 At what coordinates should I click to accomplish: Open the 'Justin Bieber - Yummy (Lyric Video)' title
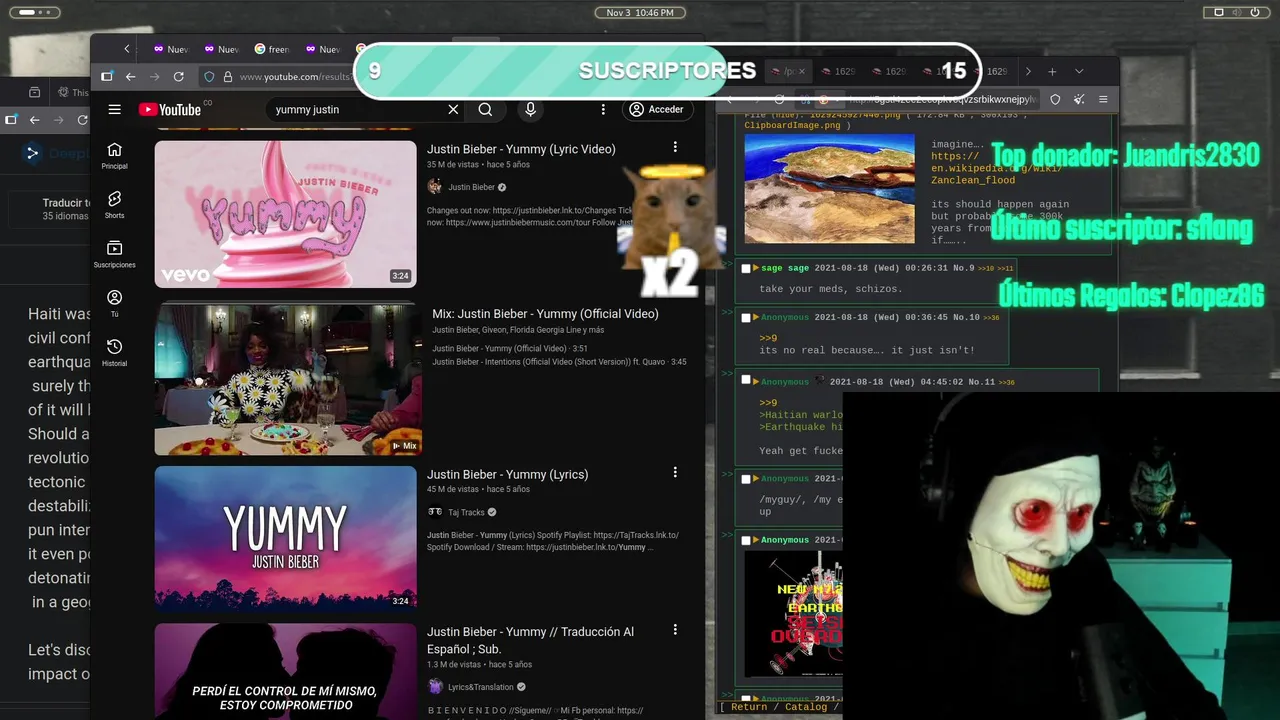coord(521,149)
